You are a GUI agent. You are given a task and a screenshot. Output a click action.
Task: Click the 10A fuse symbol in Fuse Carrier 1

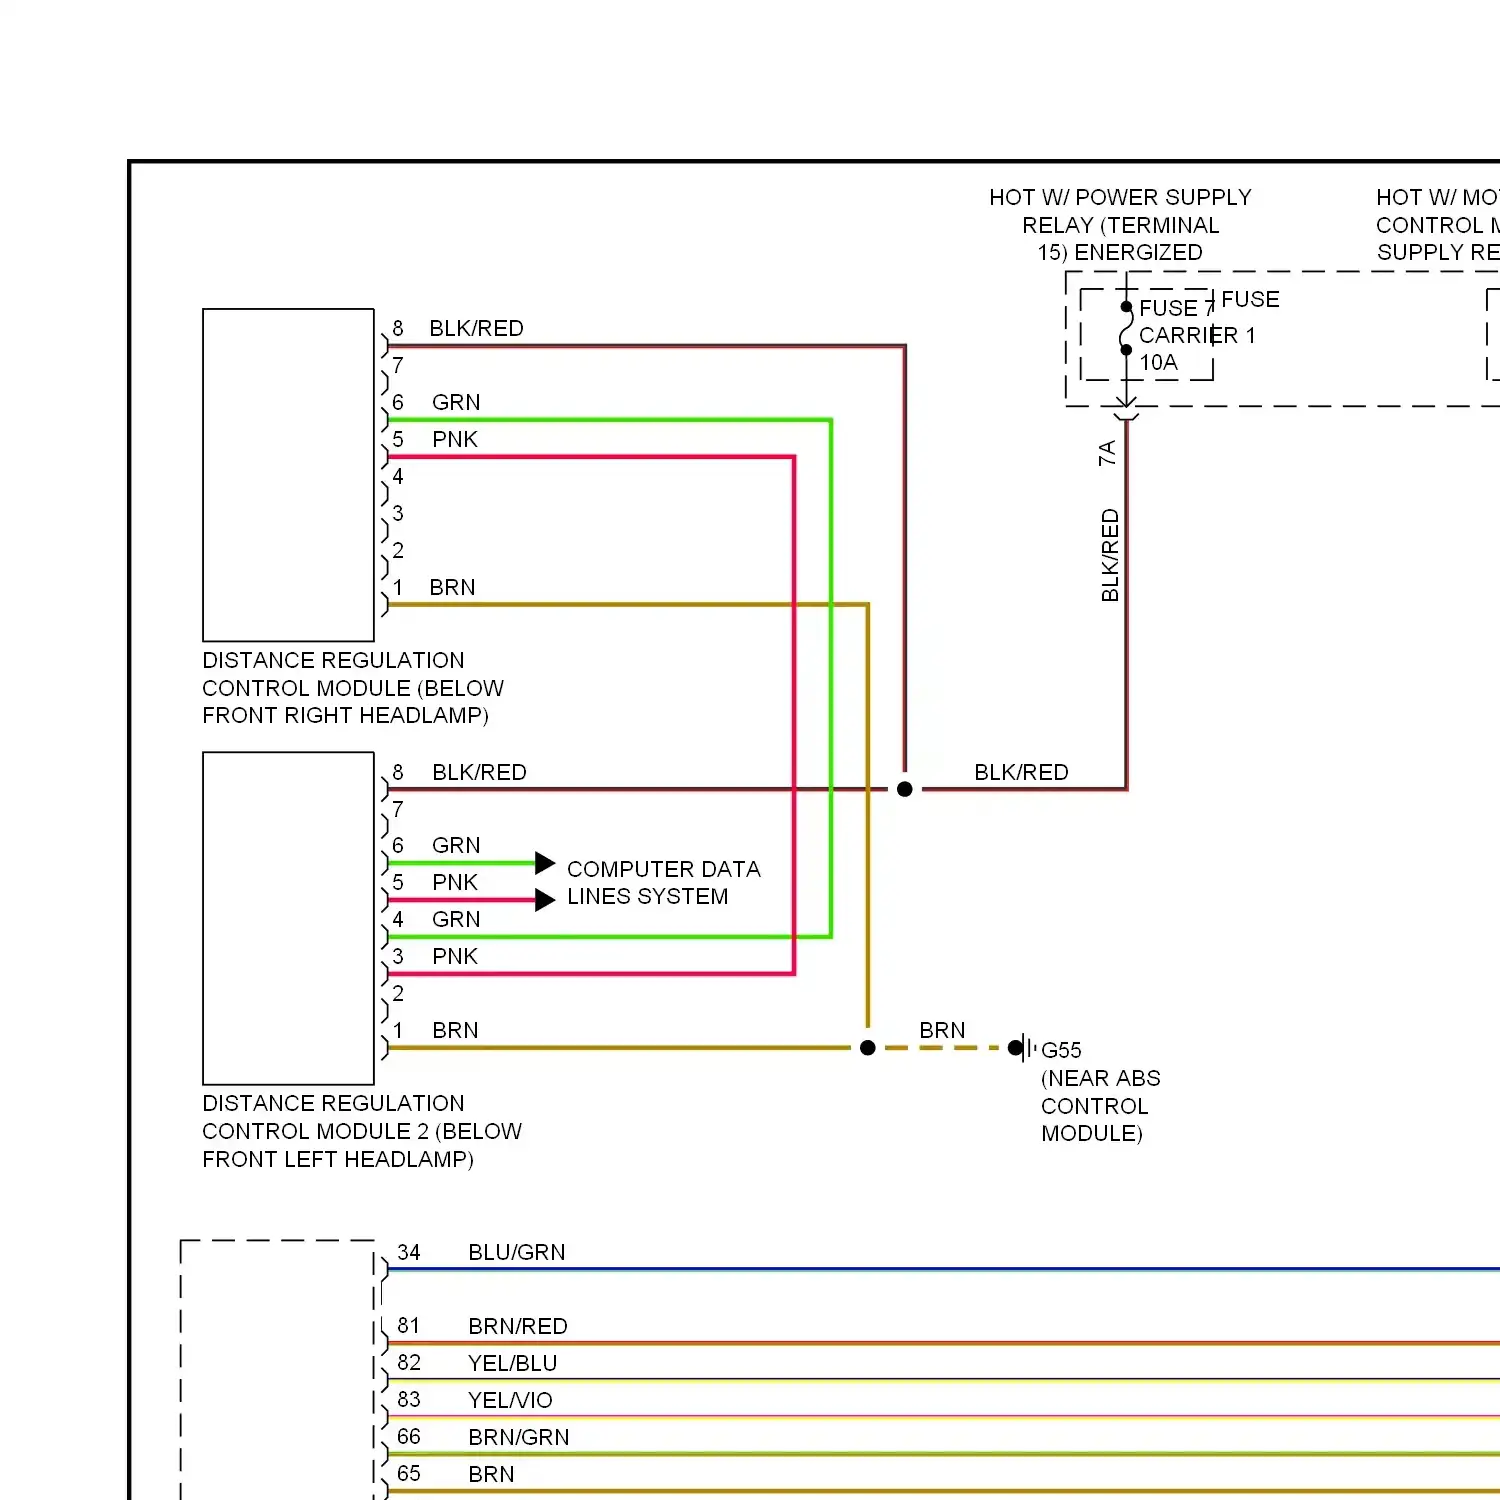click(x=1126, y=329)
